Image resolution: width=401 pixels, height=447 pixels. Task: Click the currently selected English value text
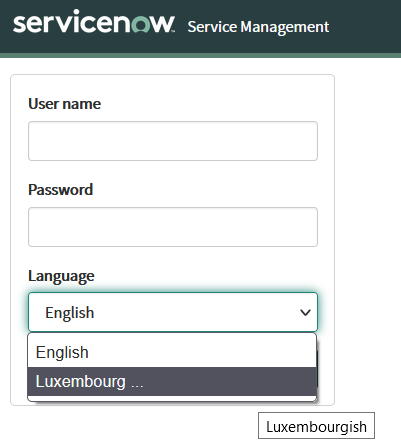click(70, 313)
